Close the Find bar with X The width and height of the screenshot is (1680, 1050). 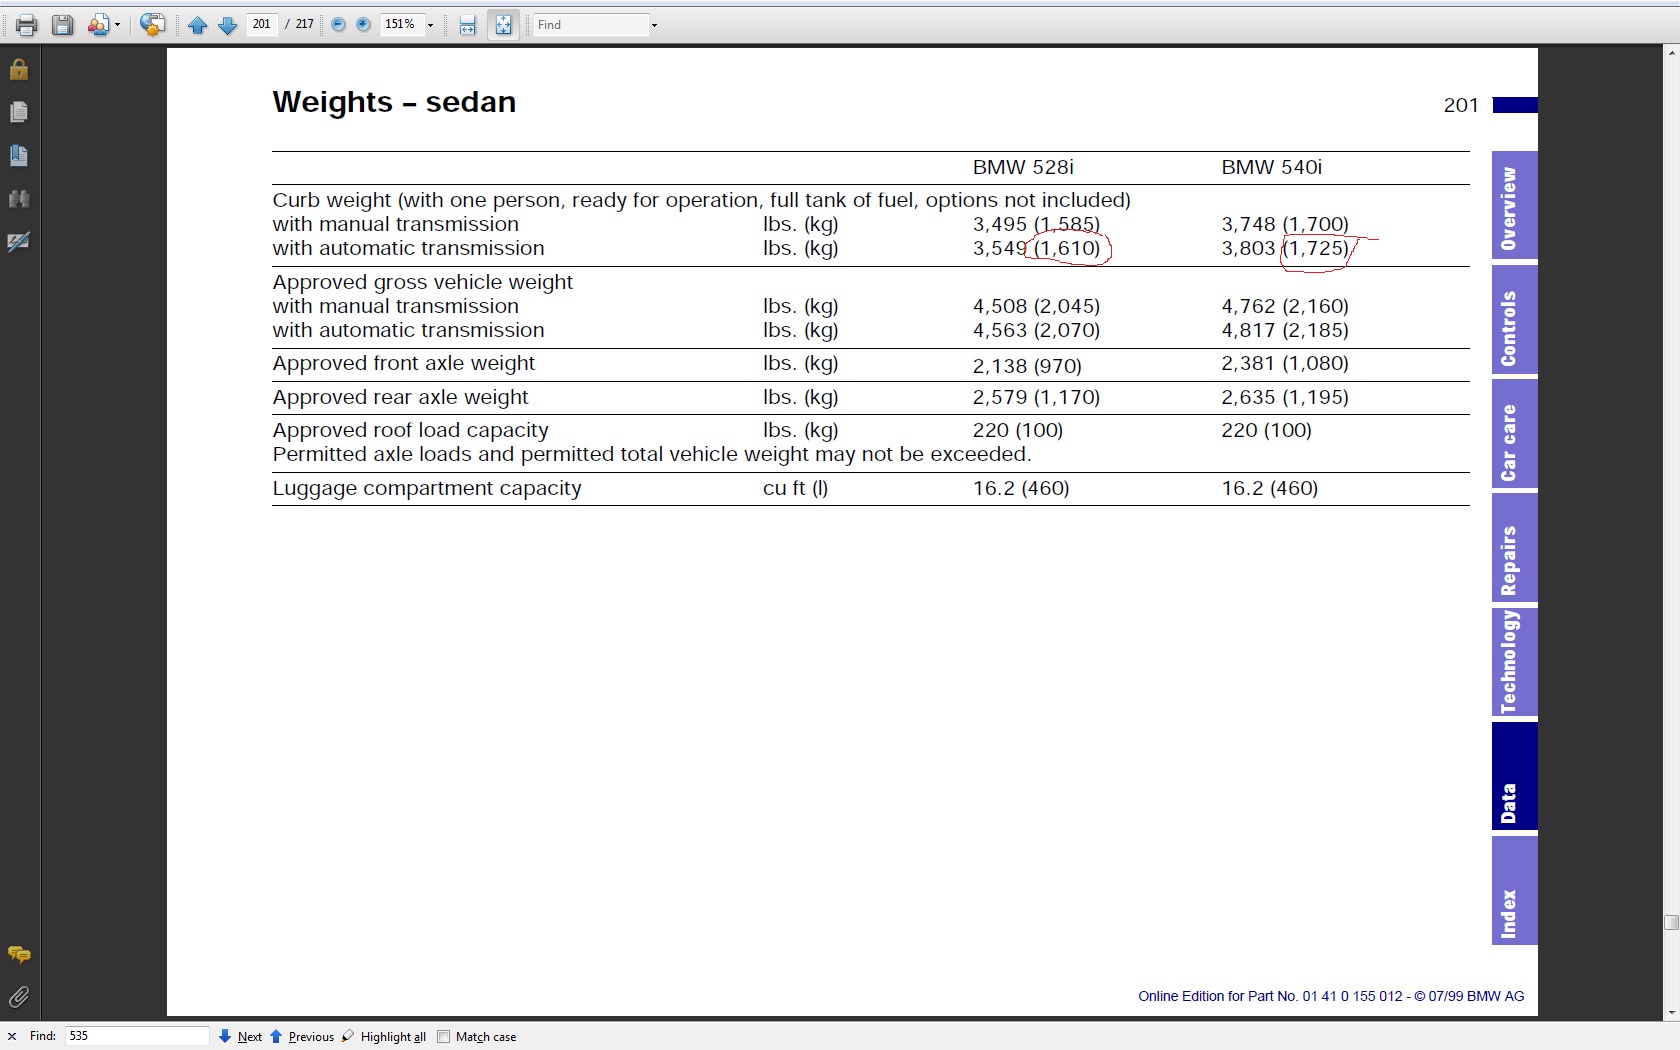click(12, 1036)
